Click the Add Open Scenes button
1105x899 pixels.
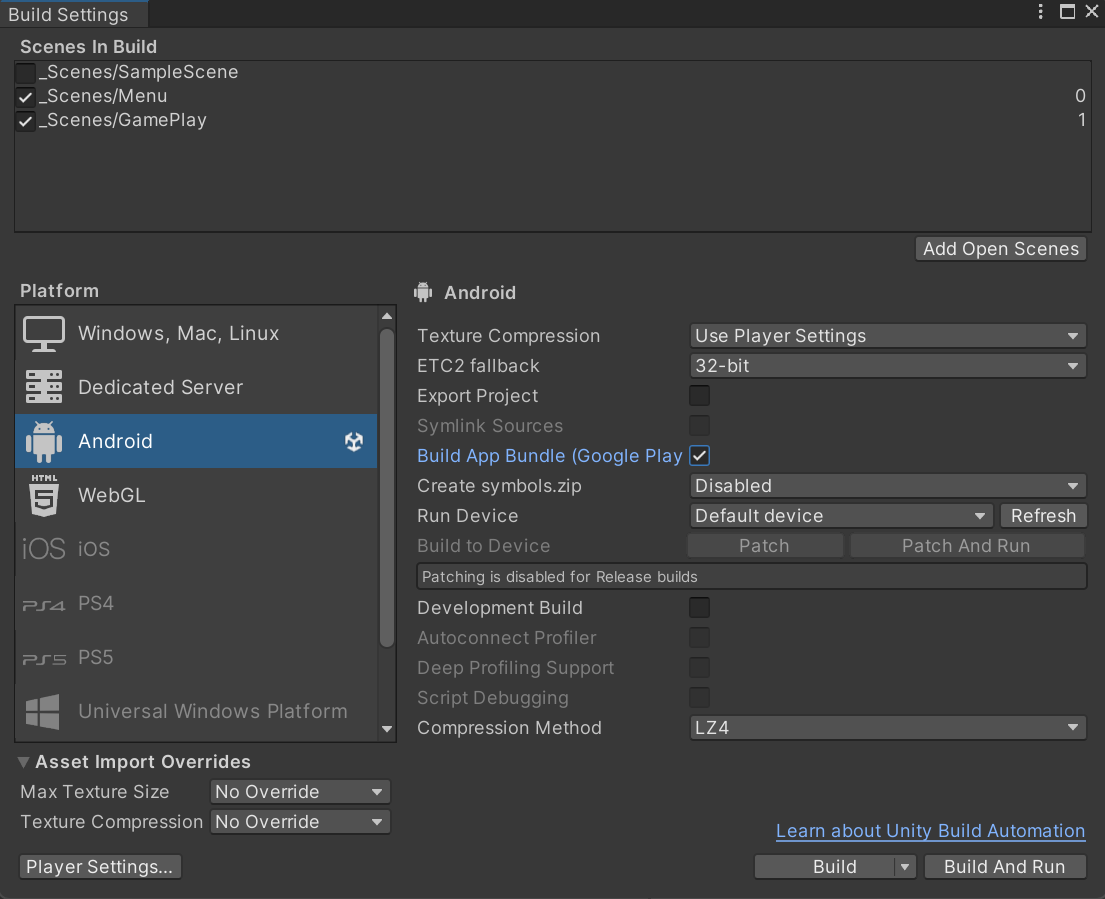pyautogui.click(x=1000, y=249)
